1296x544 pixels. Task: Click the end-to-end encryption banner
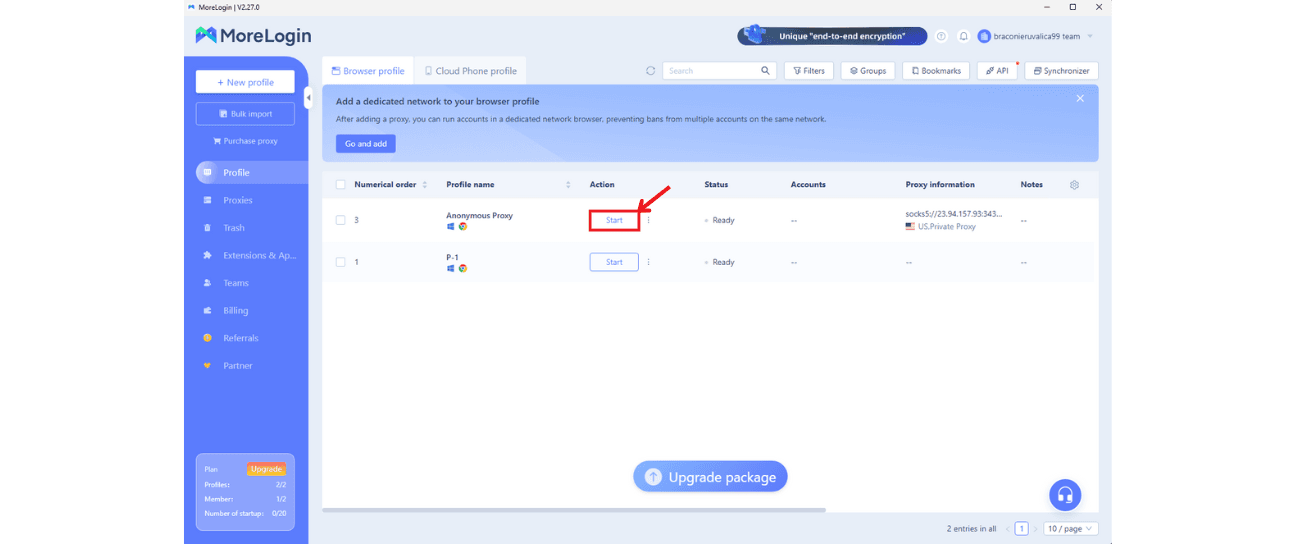coord(832,36)
